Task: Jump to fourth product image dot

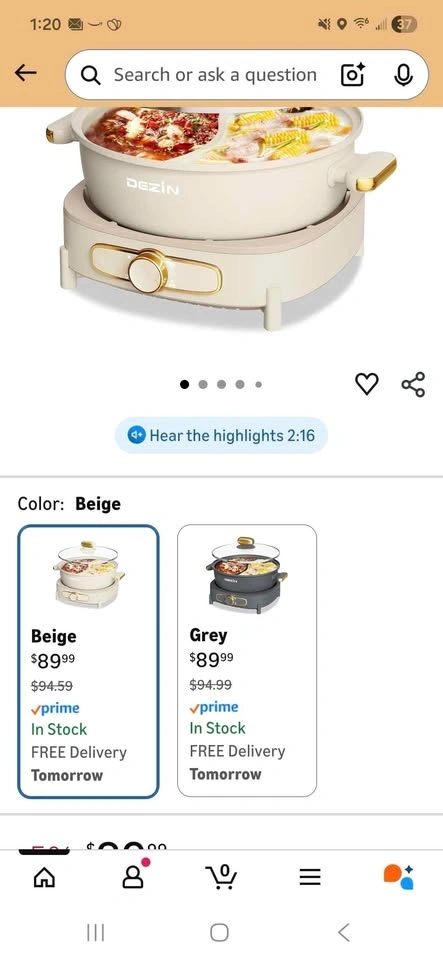Action: (x=240, y=384)
